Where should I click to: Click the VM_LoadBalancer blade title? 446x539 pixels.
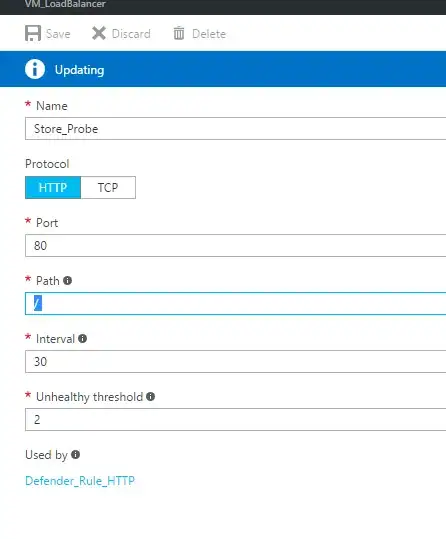[x=65, y=4]
